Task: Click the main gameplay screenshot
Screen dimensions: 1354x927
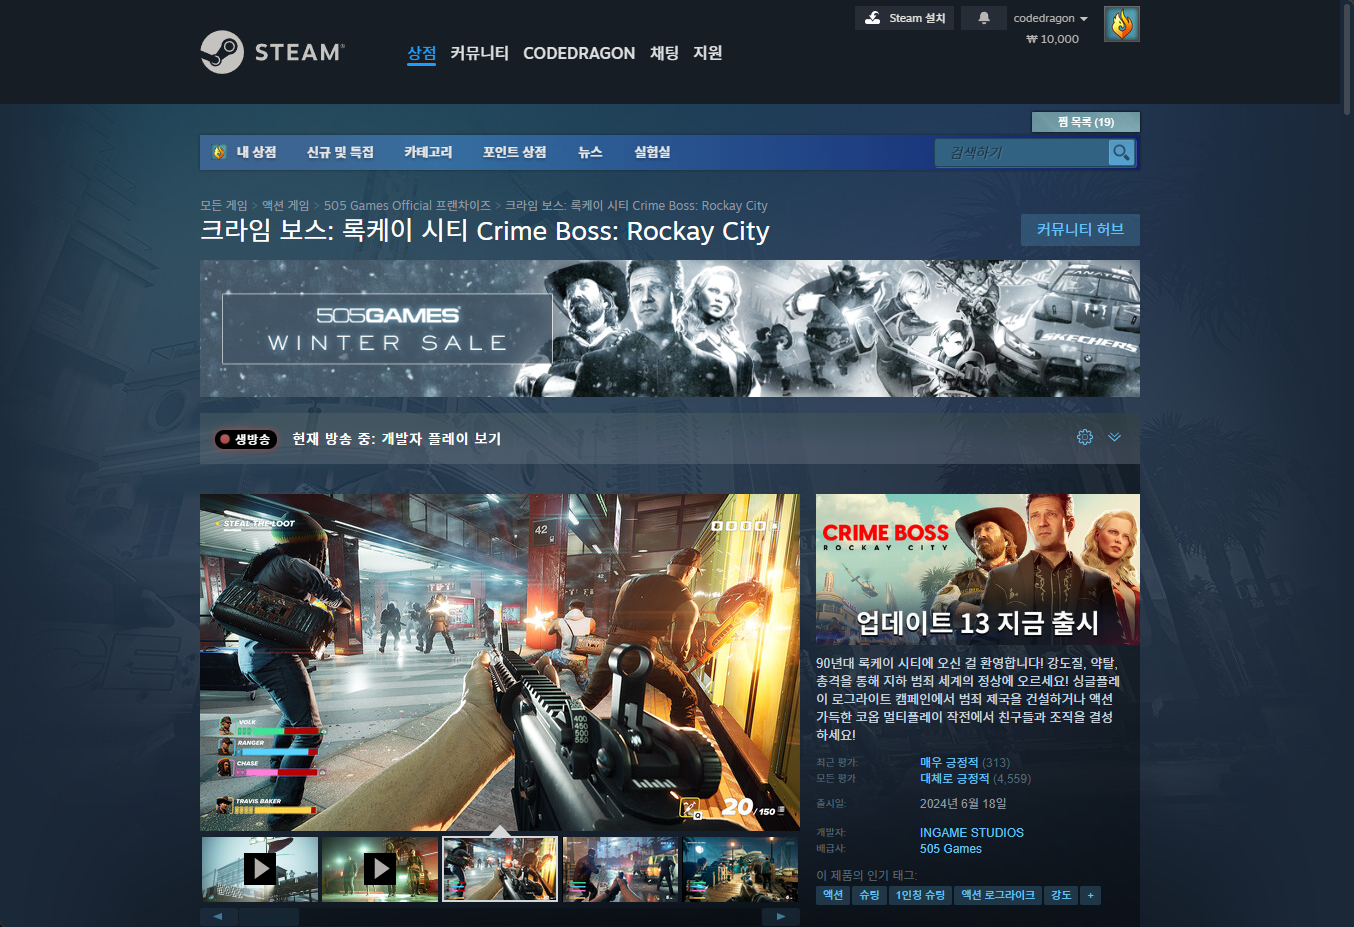Action: (500, 662)
